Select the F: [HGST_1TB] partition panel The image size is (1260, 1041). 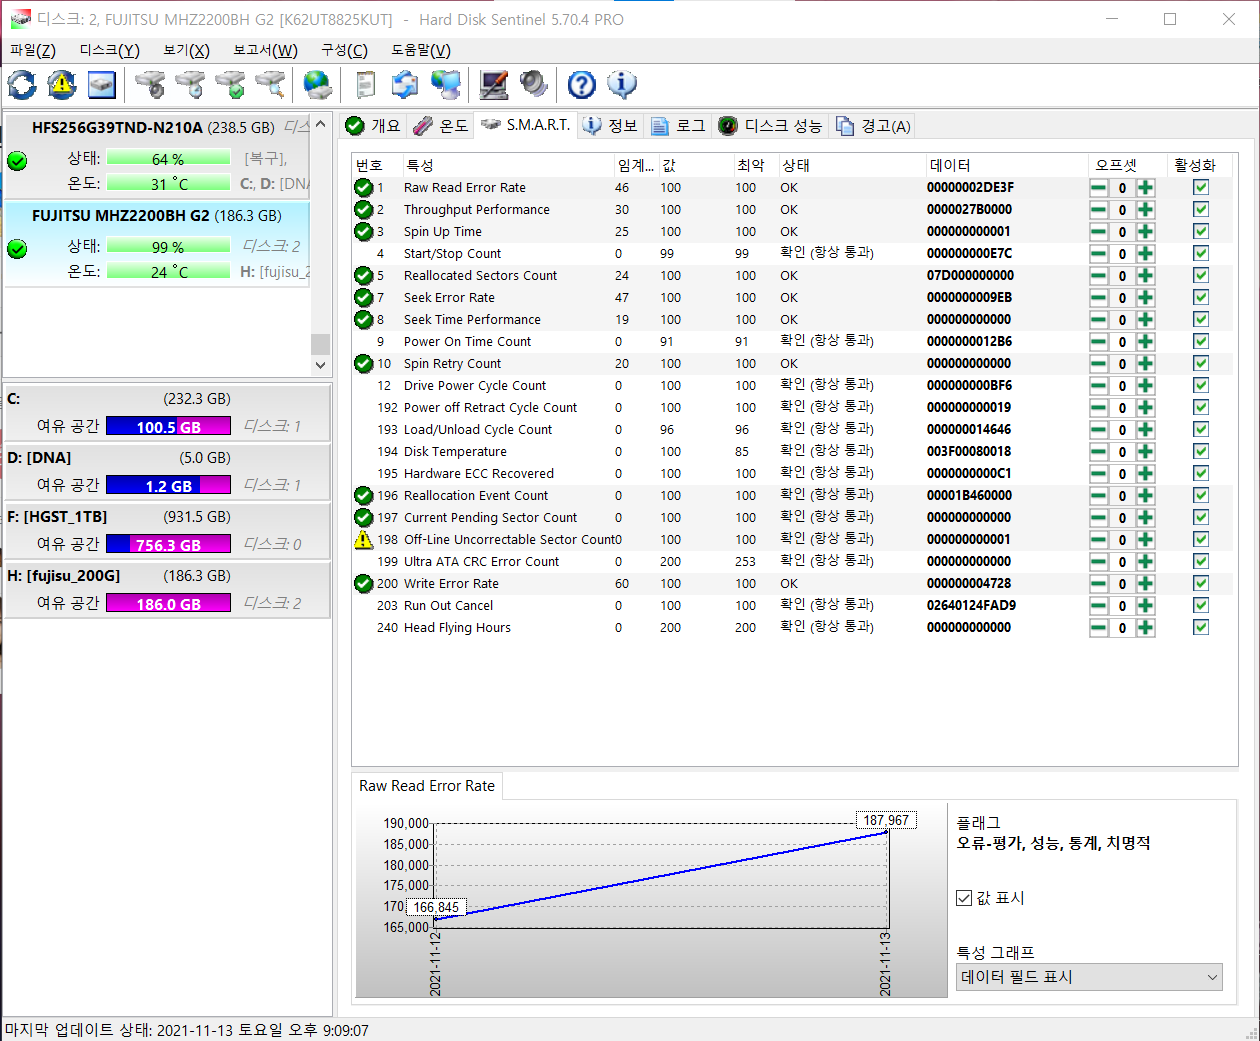tap(167, 531)
